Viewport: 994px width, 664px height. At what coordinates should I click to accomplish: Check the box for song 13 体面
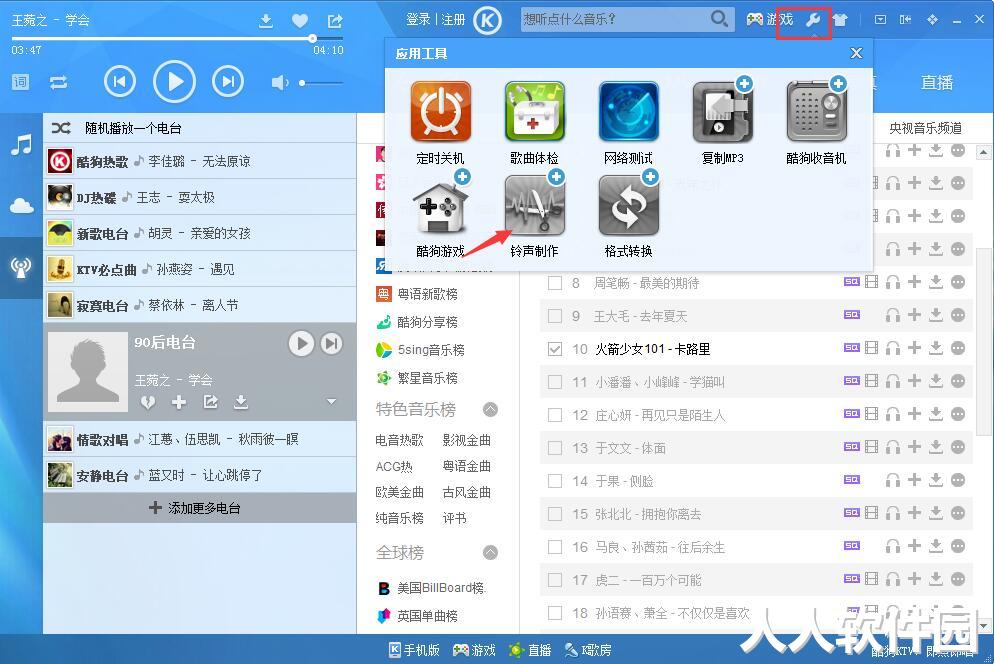coord(555,448)
